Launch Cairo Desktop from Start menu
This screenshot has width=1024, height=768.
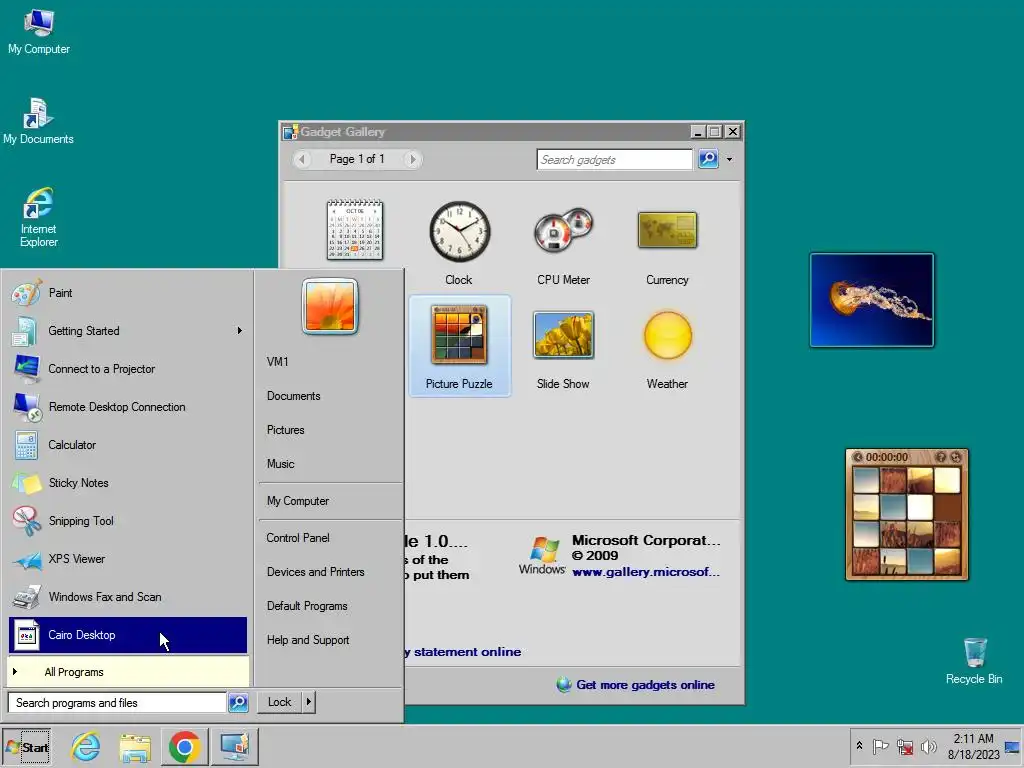point(128,635)
